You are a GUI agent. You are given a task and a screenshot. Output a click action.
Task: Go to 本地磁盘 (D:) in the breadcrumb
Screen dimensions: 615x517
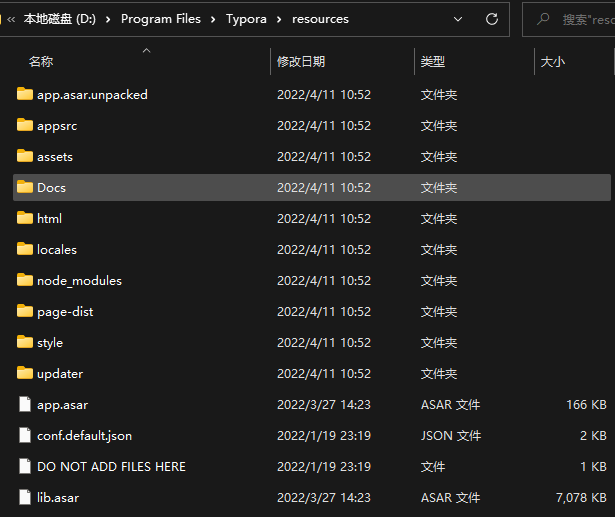[60, 19]
